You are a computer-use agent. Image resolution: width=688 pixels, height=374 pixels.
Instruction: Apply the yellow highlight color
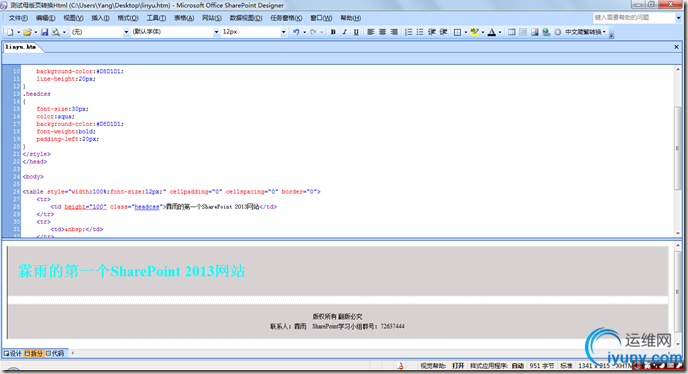coord(474,32)
